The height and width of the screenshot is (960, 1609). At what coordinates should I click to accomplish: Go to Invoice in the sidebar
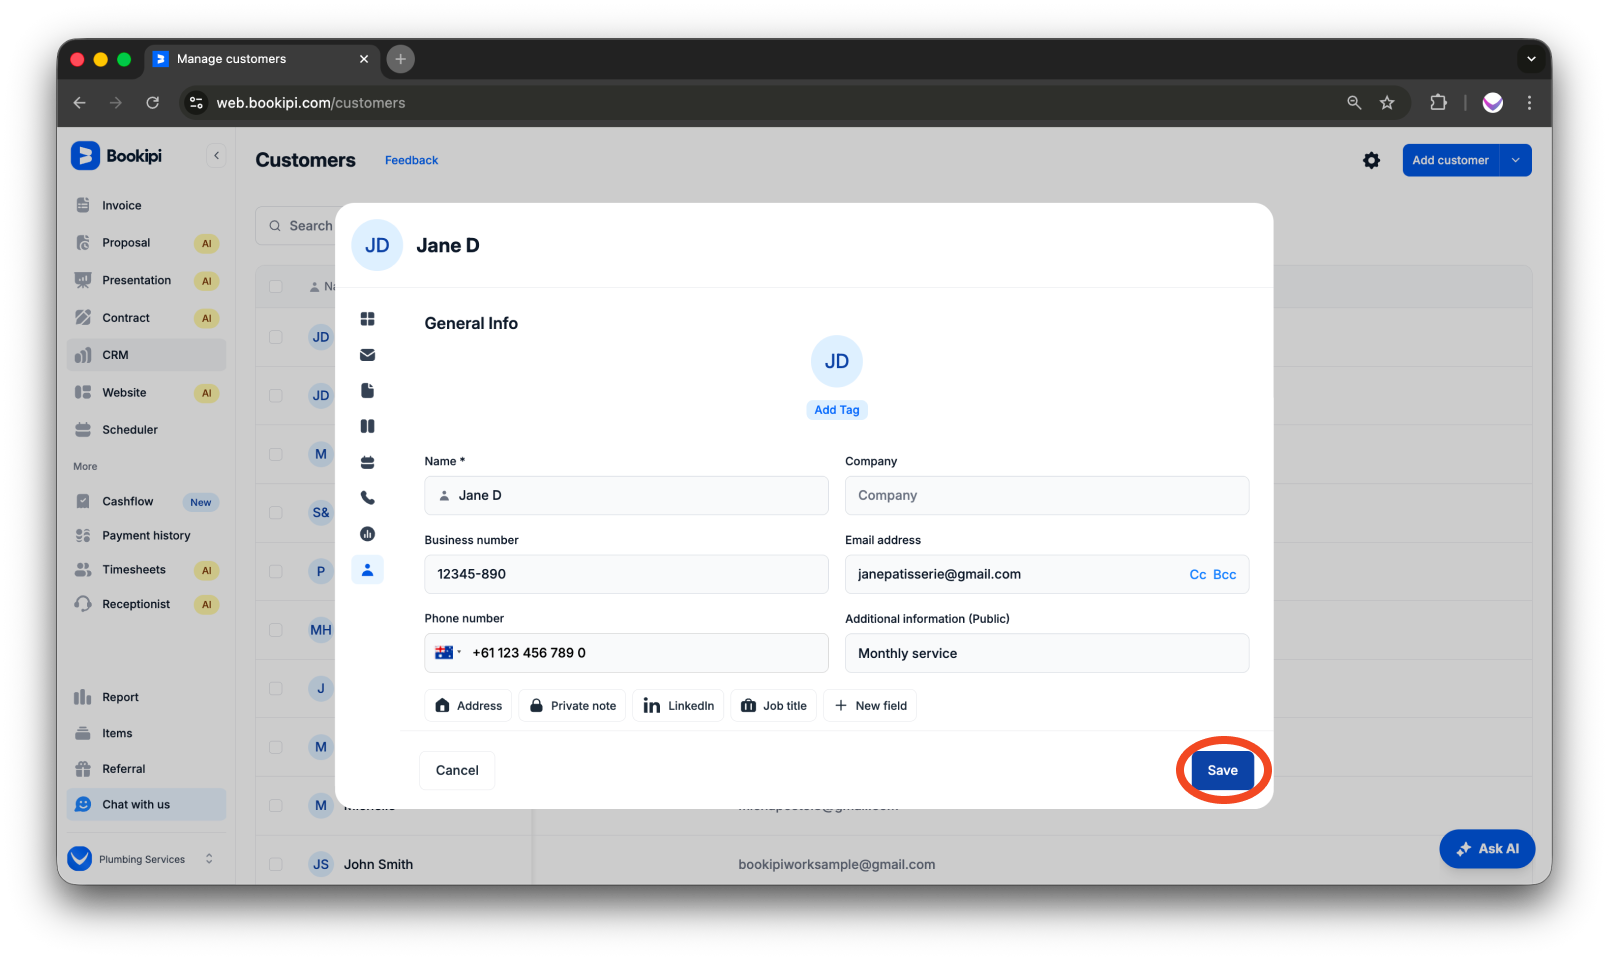click(x=121, y=206)
